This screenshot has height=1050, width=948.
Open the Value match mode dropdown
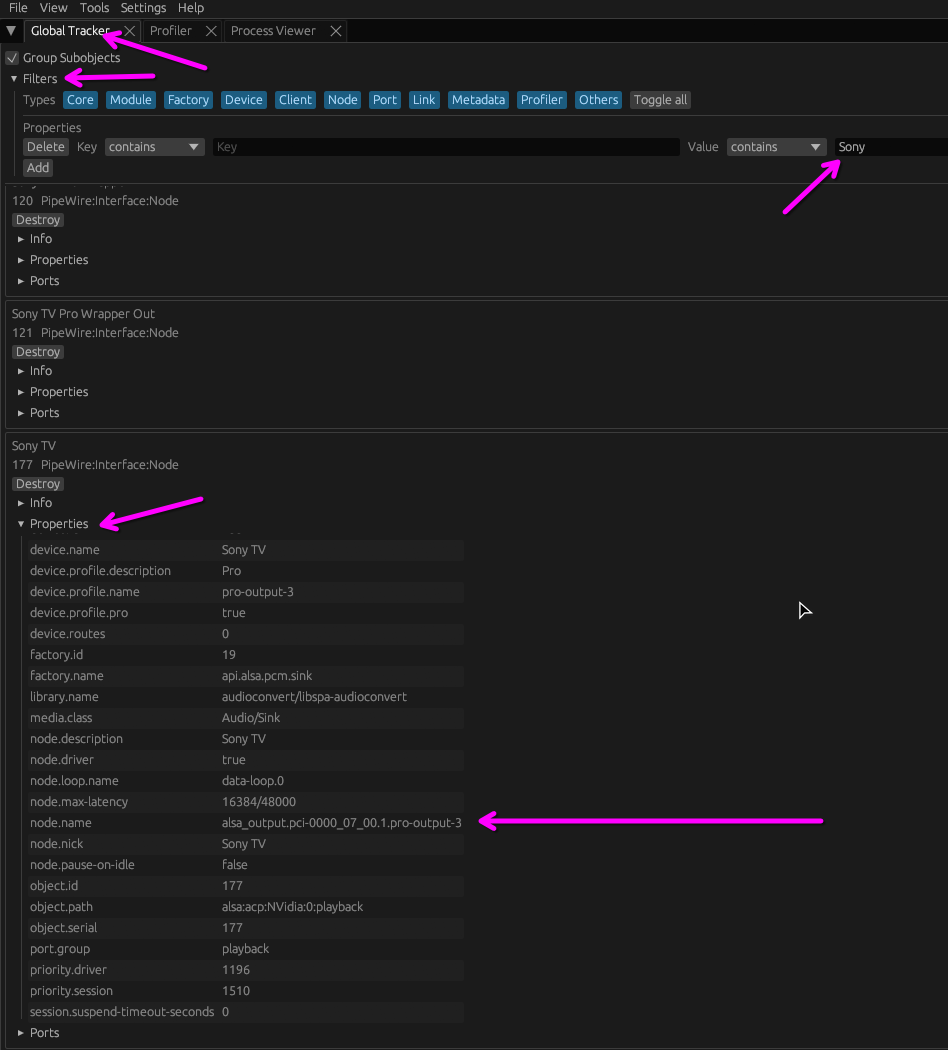tap(776, 147)
